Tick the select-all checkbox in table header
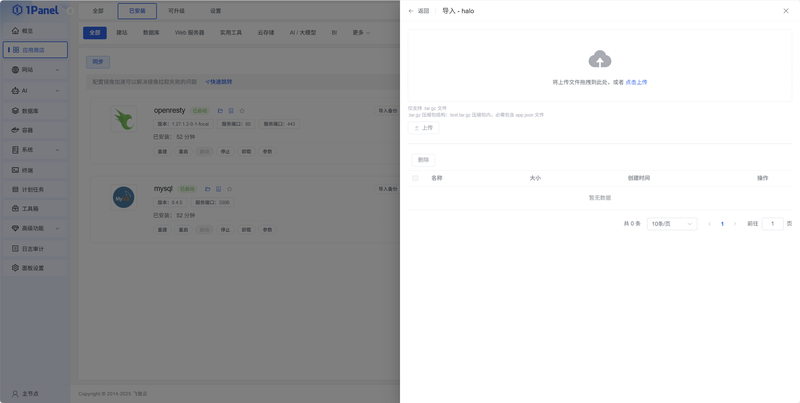 point(415,178)
